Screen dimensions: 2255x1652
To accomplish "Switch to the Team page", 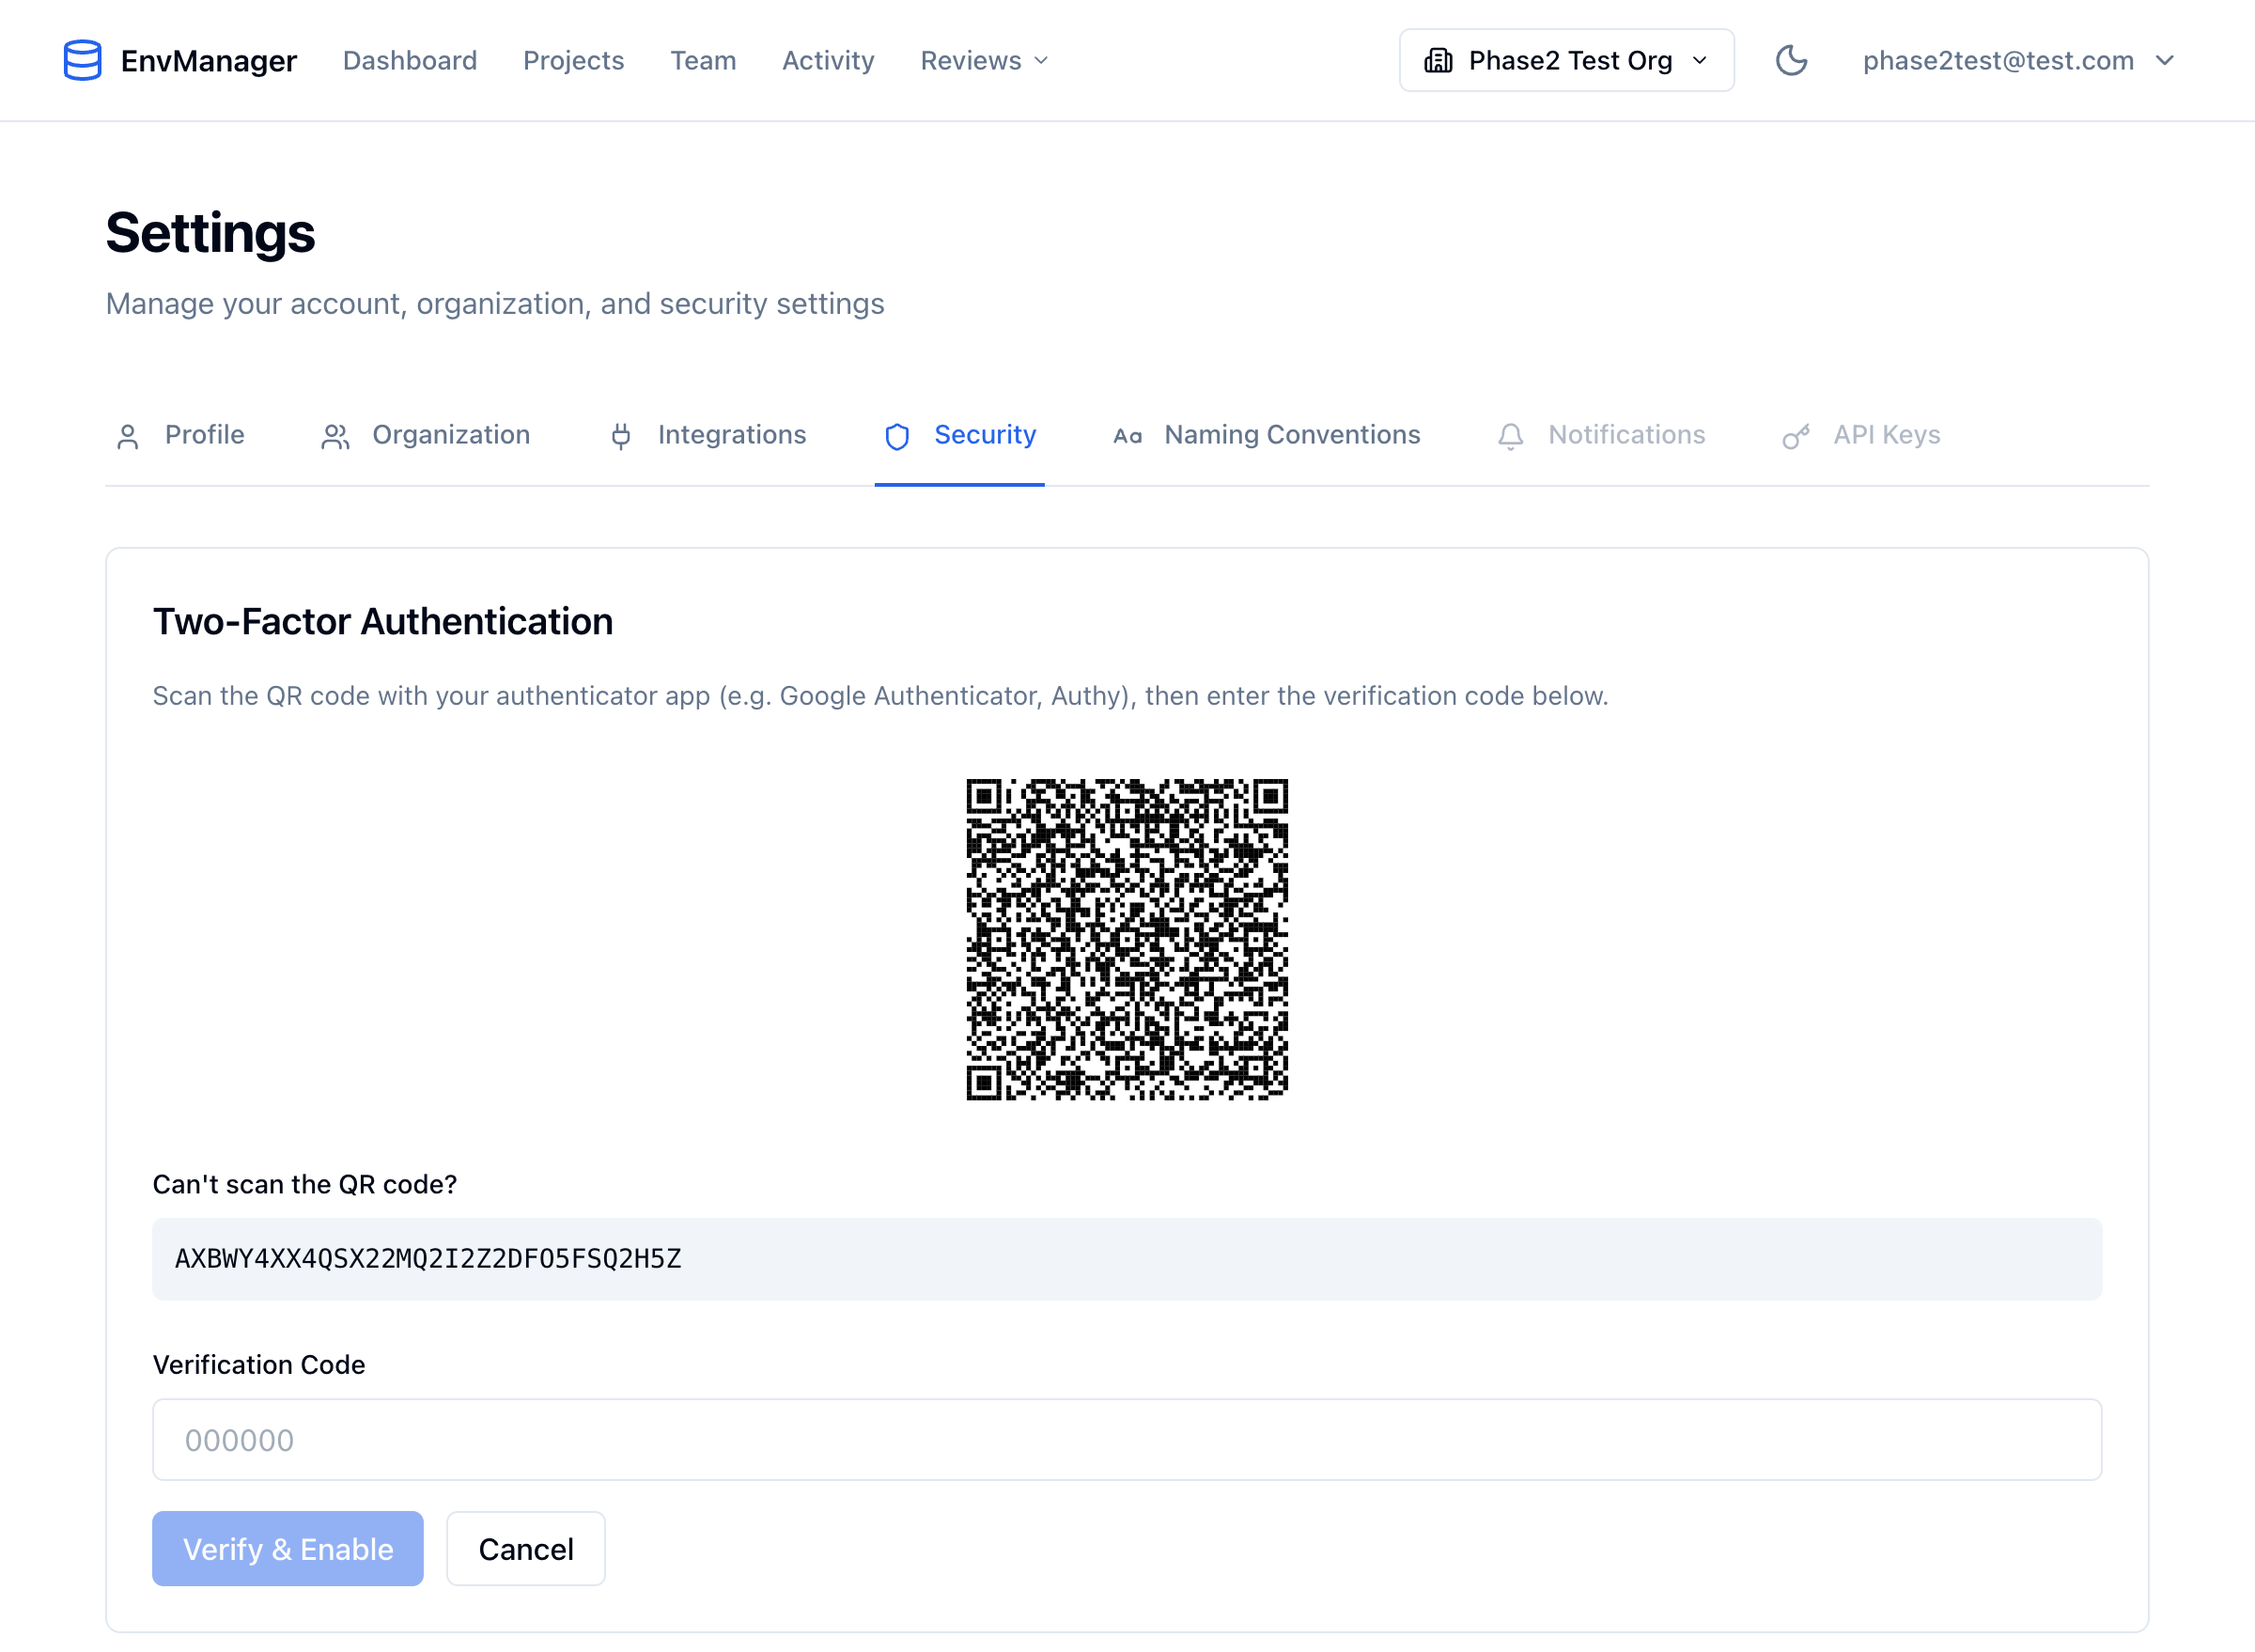I will [x=703, y=60].
